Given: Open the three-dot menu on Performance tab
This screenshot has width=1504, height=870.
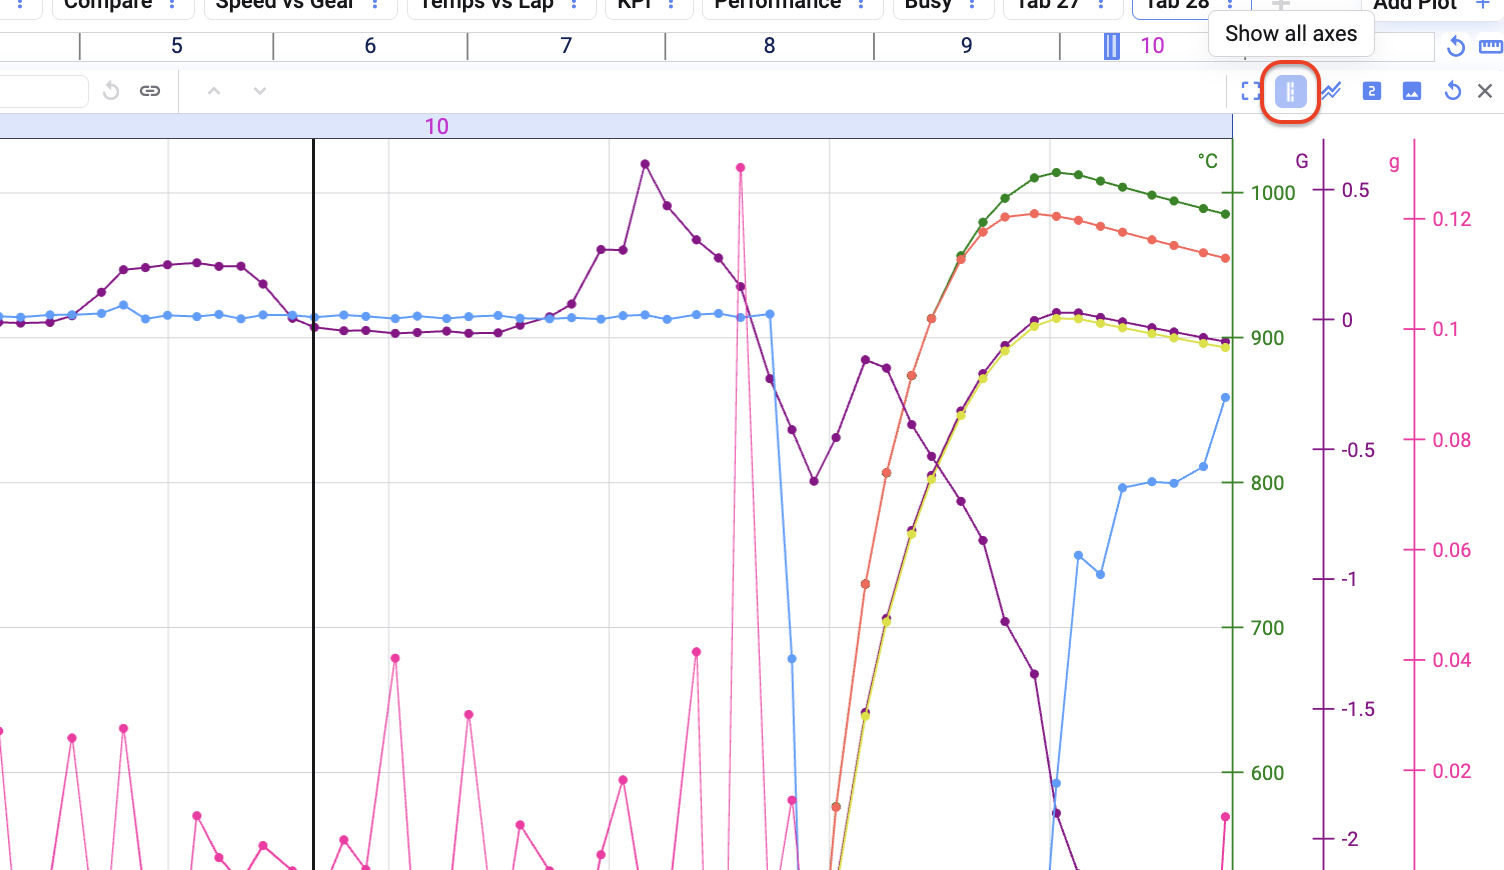Looking at the screenshot, I should 862,3.
